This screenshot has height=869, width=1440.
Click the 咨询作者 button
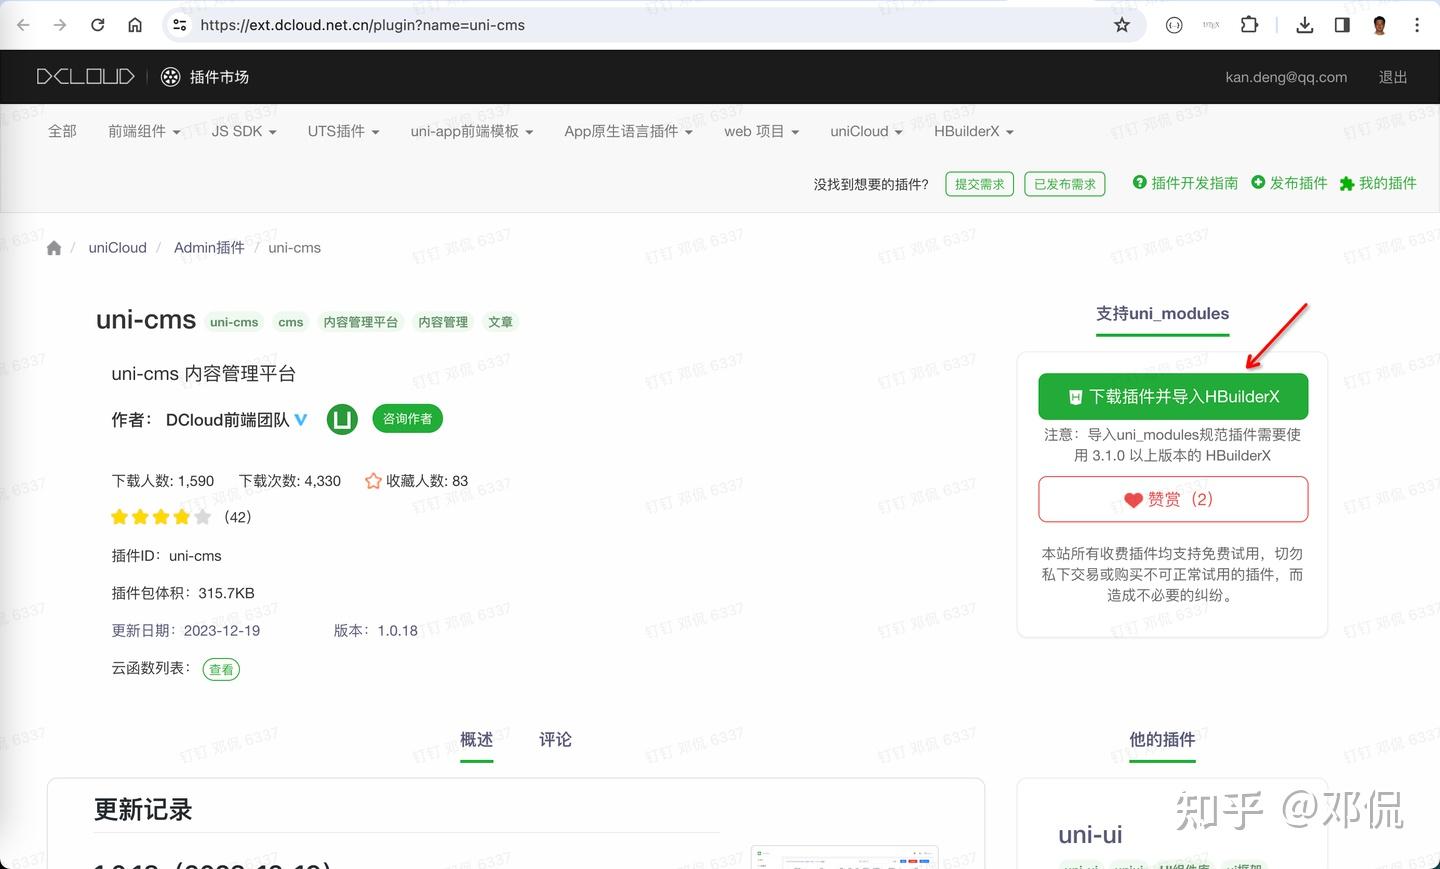pyautogui.click(x=407, y=419)
